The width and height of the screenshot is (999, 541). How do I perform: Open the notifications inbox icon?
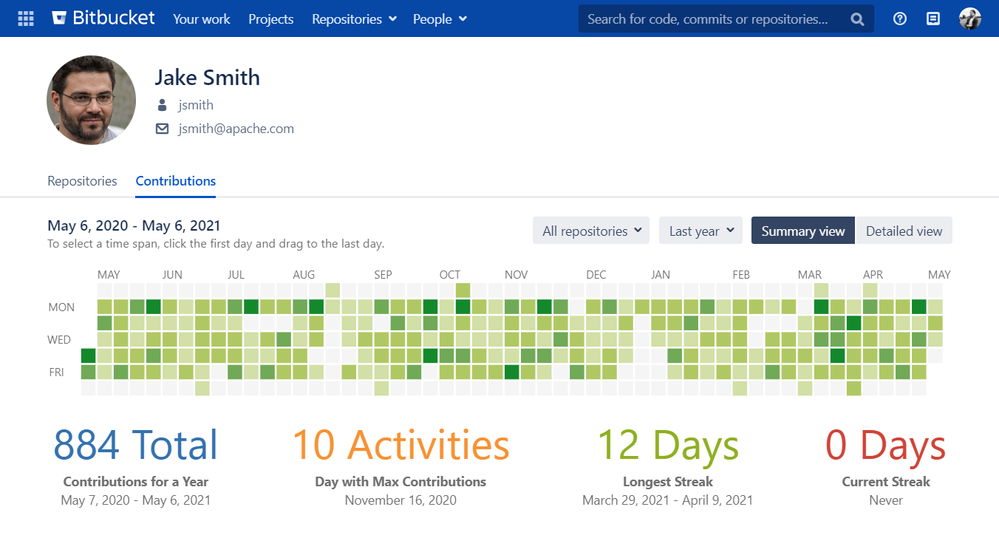pyautogui.click(x=933, y=18)
